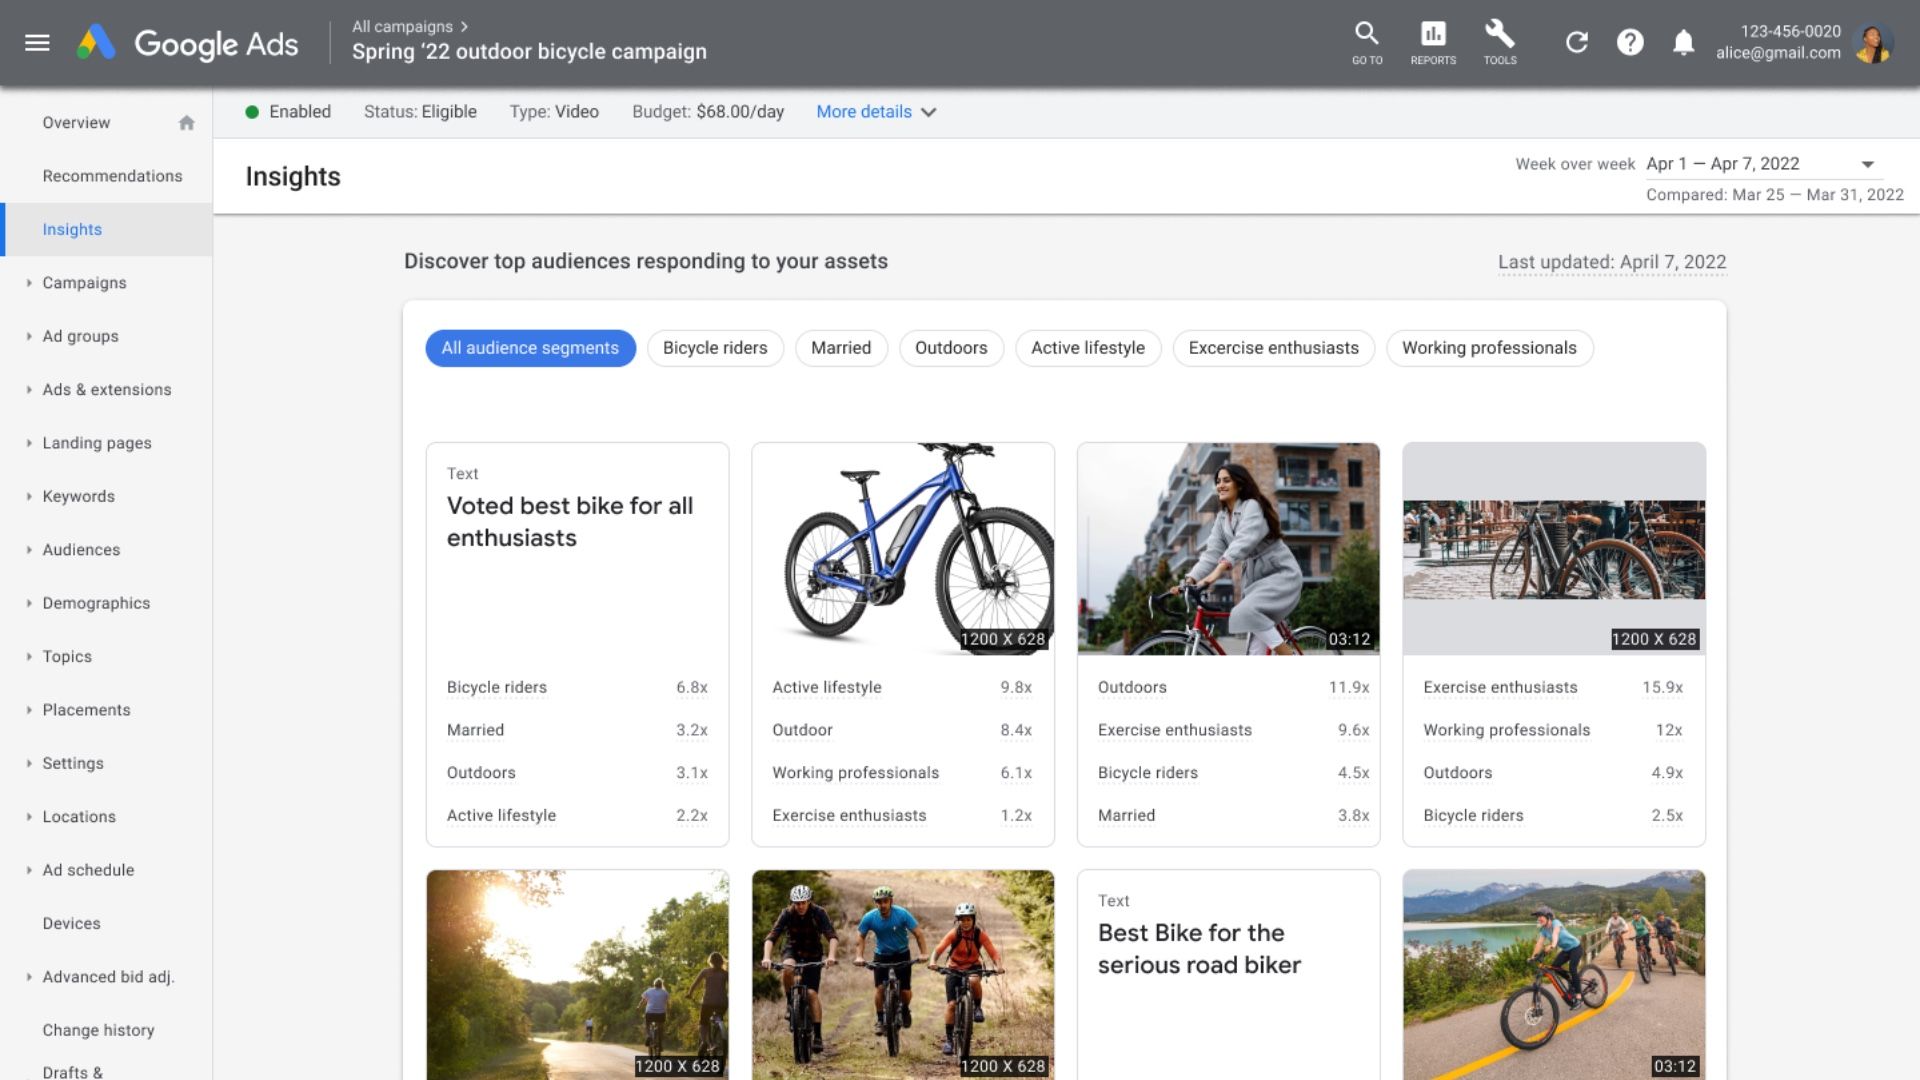Viewport: 1920px width, 1080px height.
Task: Filter by the Excercise enthusiasts chip
Action: pyautogui.click(x=1274, y=348)
